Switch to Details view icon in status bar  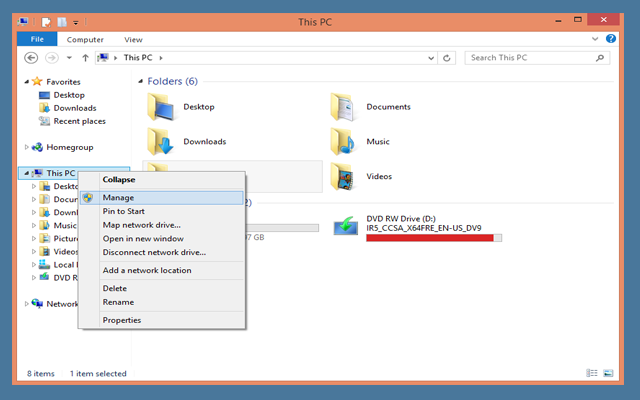click(x=591, y=373)
